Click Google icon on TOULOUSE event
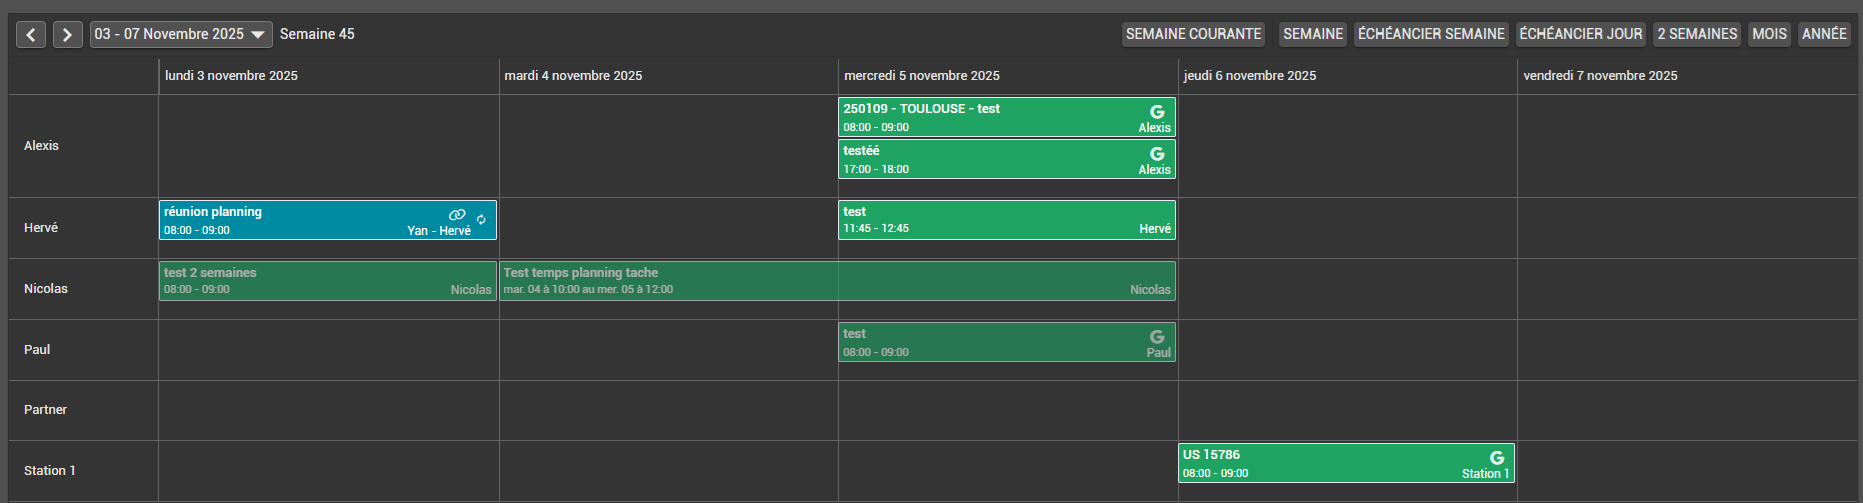1863x503 pixels. coord(1157,112)
